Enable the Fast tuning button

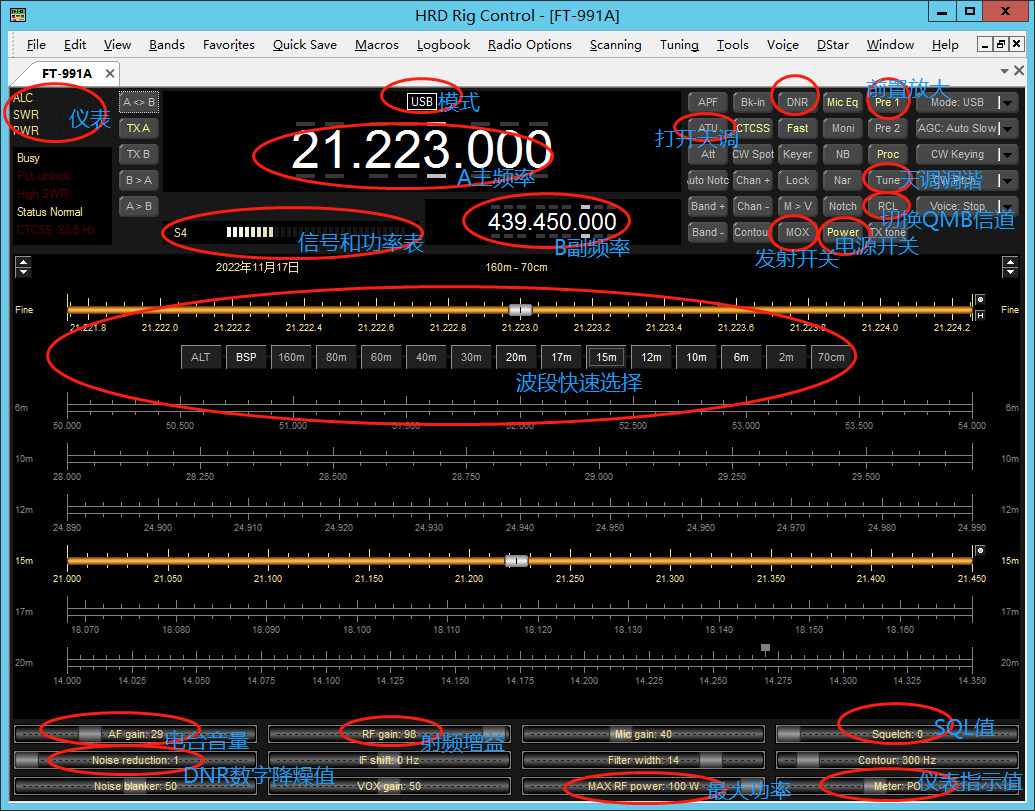[x=797, y=128]
